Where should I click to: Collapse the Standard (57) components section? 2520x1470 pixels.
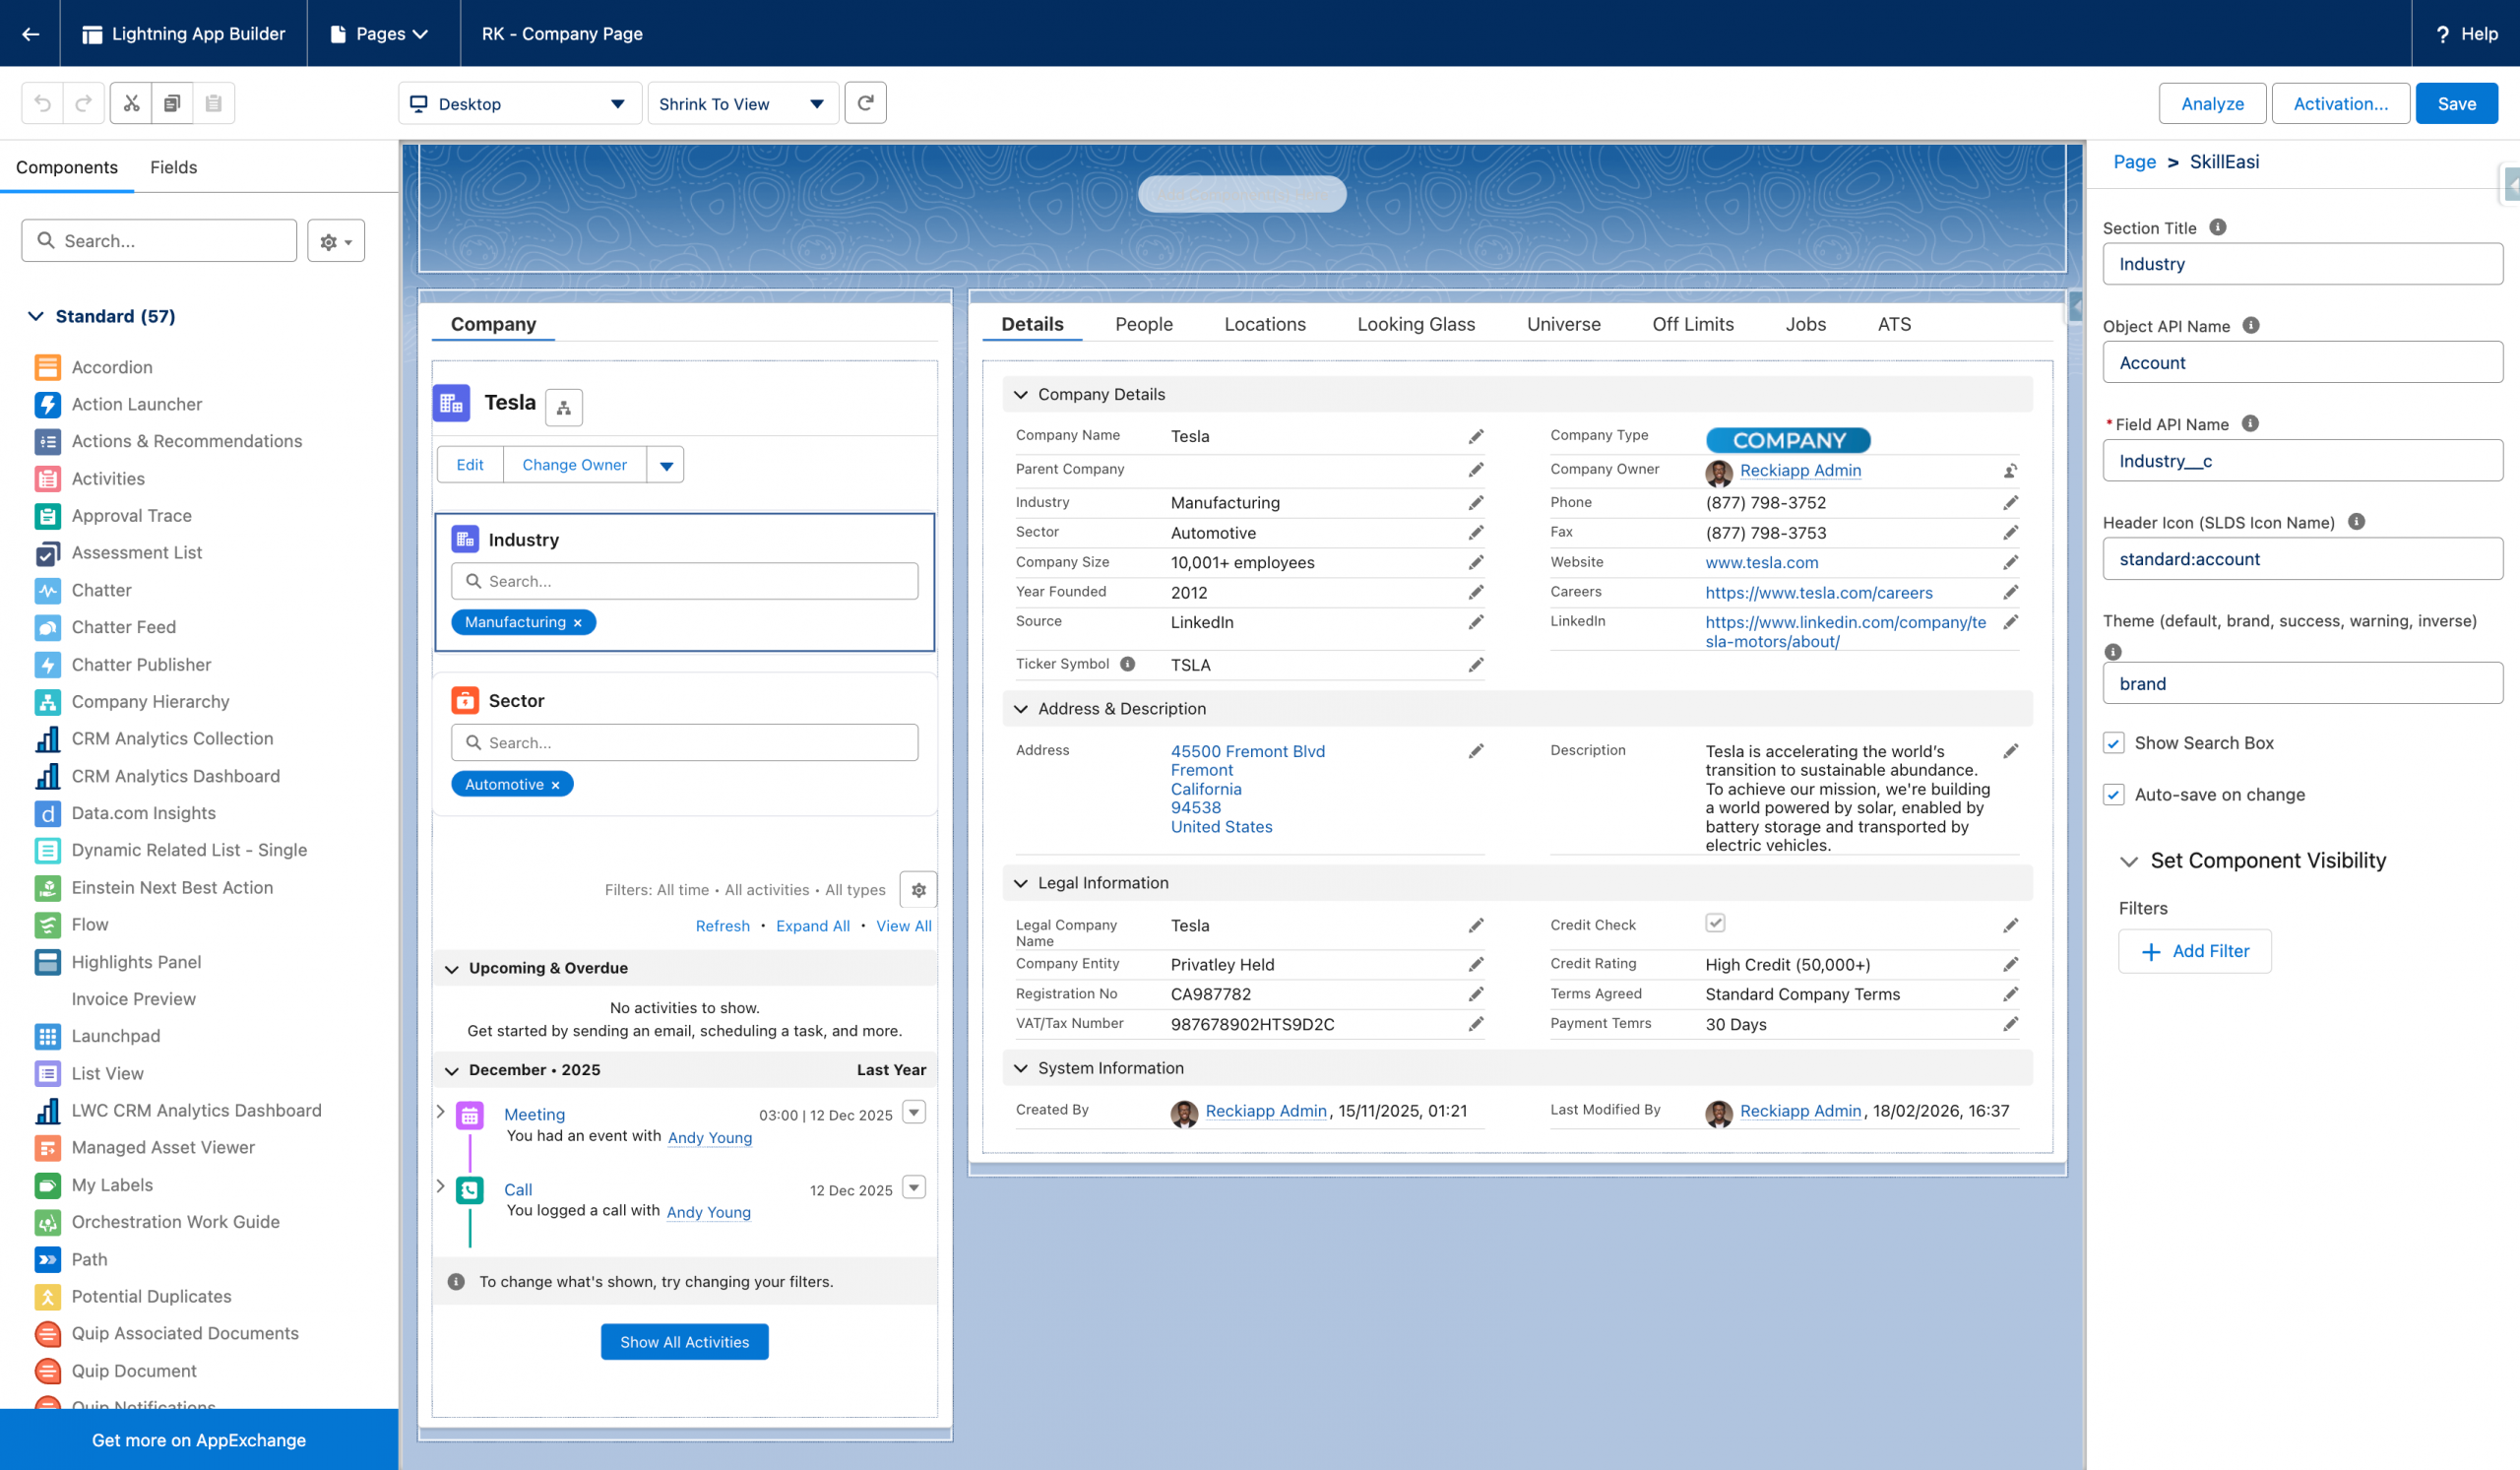pos(36,316)
